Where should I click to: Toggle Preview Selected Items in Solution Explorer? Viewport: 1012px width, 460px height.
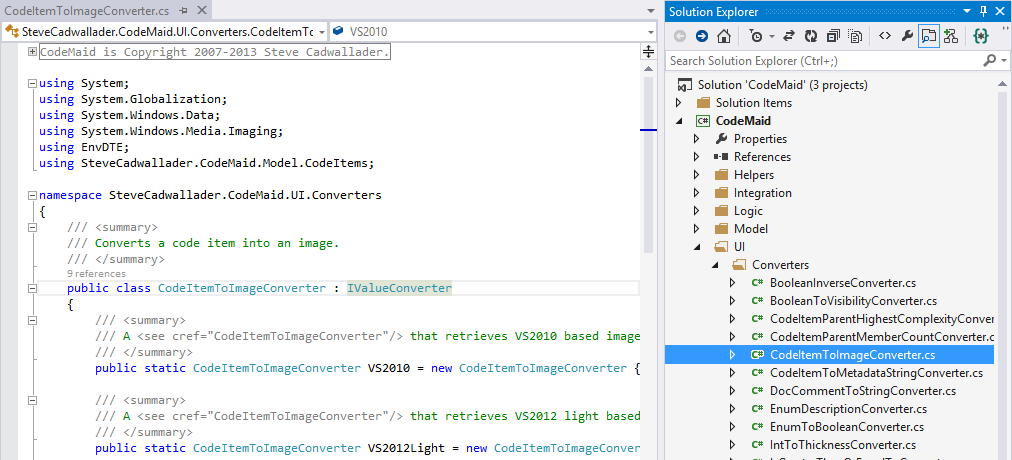(x=929, y=36)
